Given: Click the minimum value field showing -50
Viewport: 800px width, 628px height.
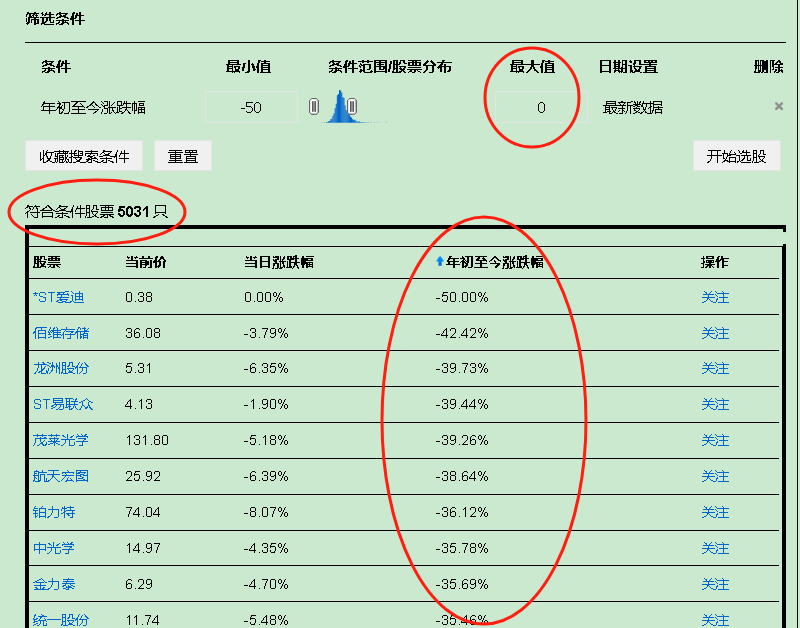Looking at the screenshot, I should tap(251, 107).
